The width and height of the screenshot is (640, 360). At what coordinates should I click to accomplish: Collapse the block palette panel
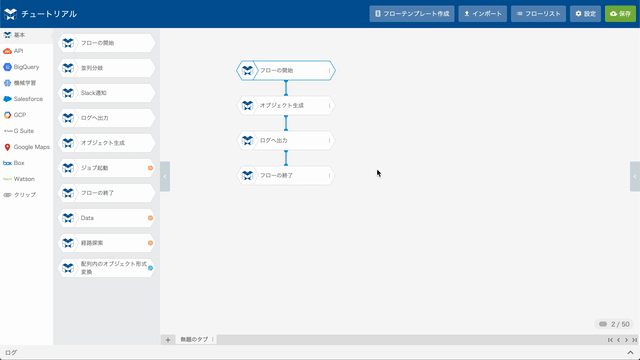[165, 176]
